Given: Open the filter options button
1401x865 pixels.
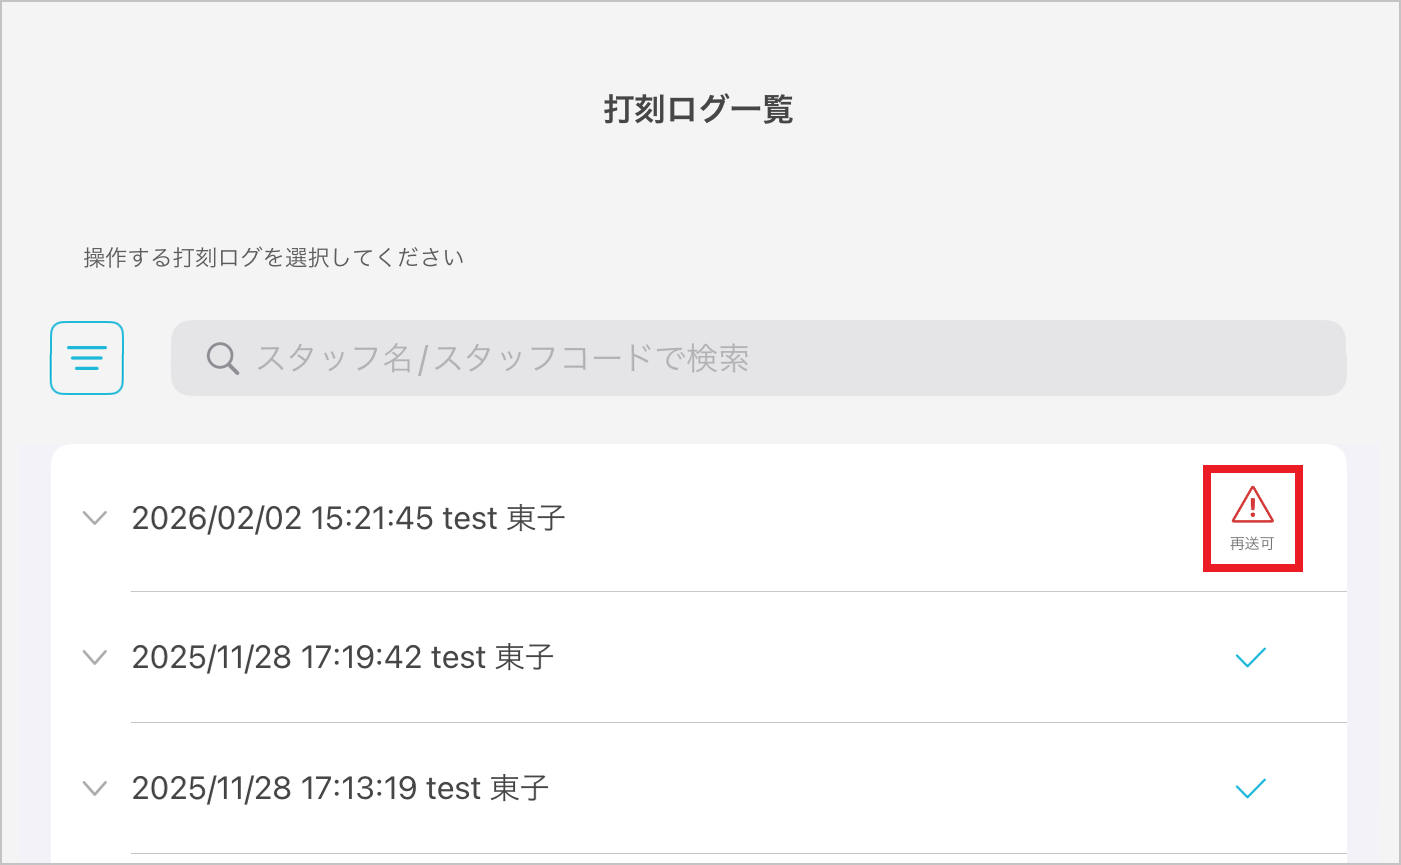Looking at the screenshot, I should coord(87,358).
